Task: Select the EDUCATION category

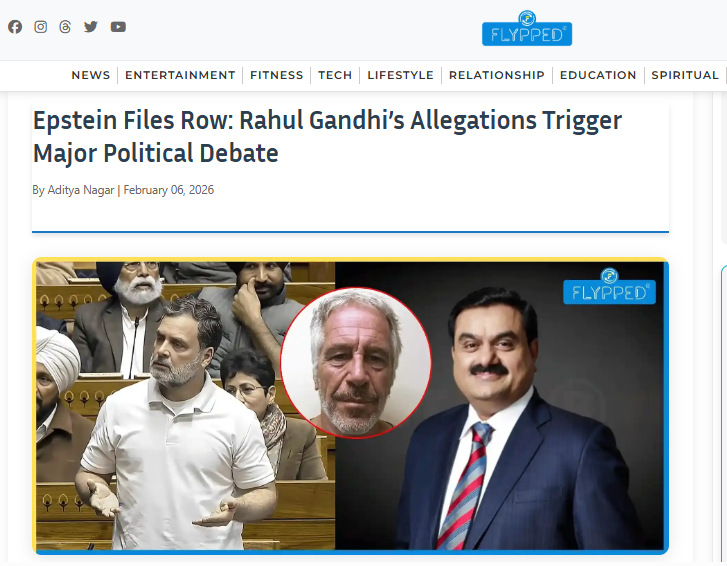Action: (x=598, y=75)
